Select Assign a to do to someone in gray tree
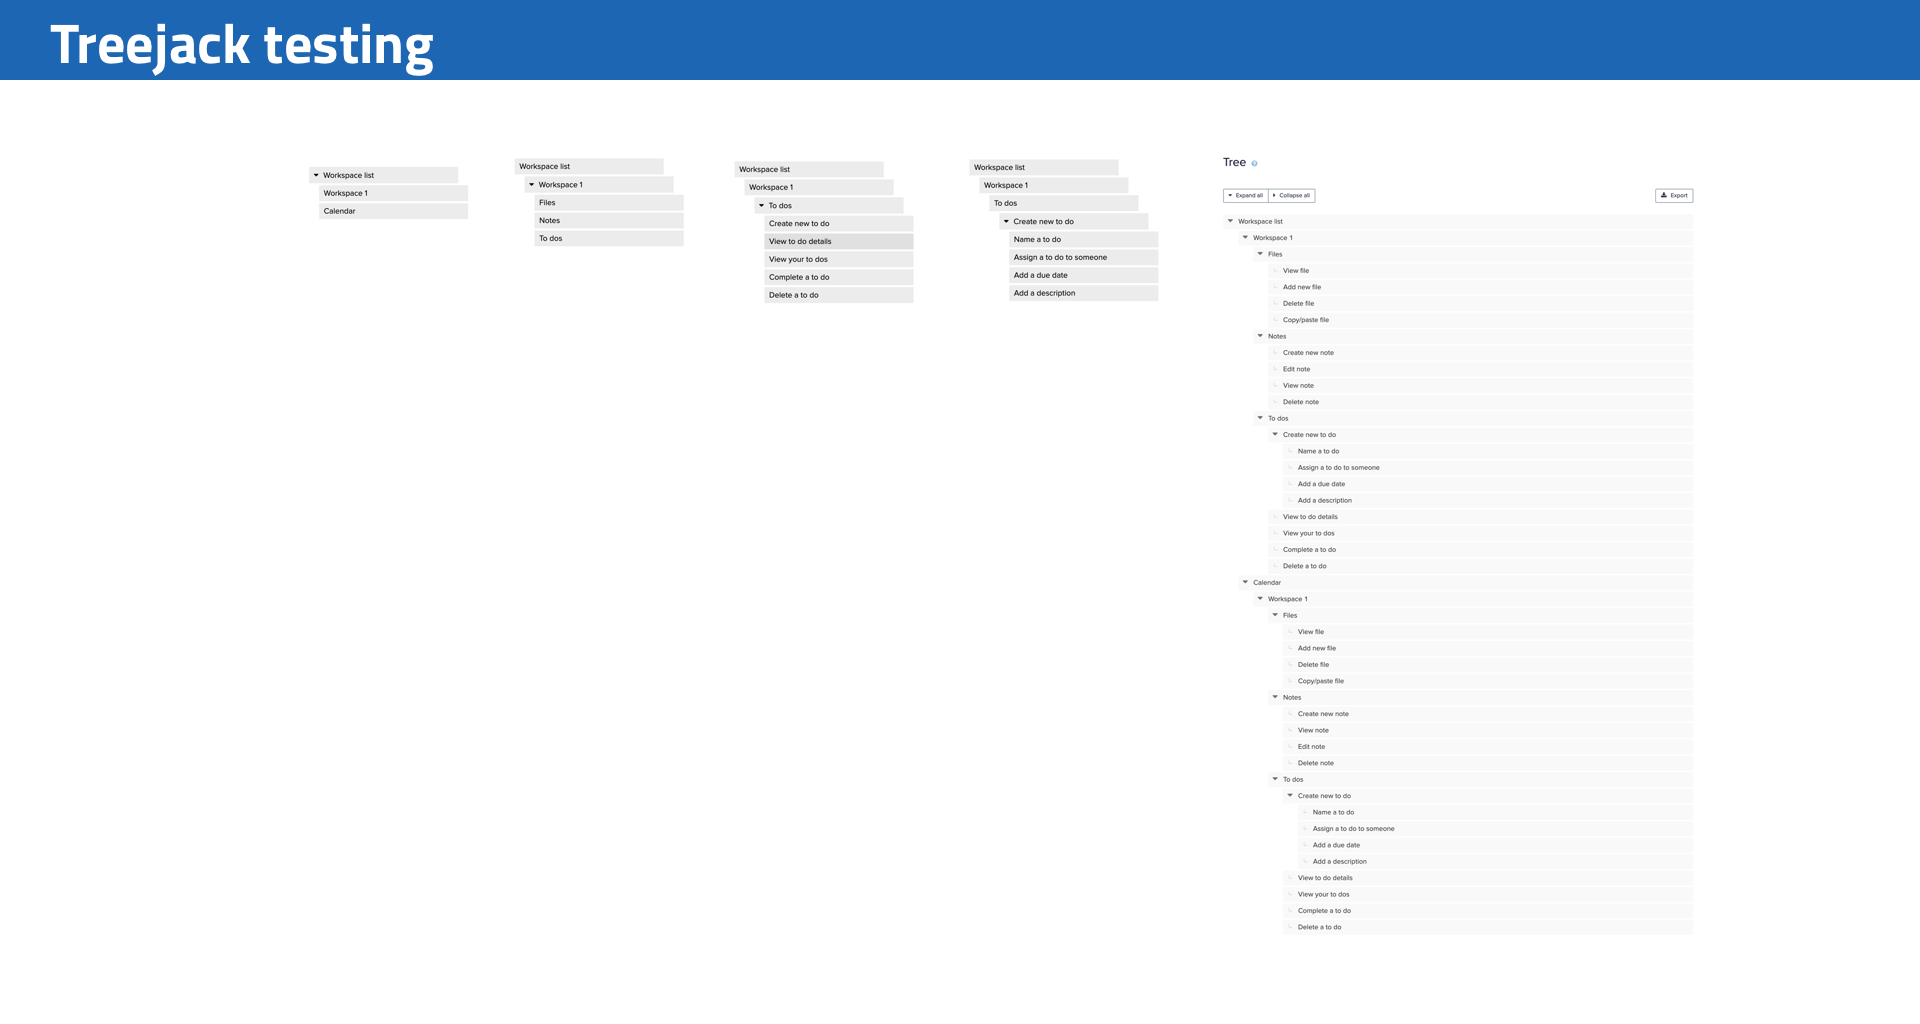1920x1024 pixels. click(x=1060, y=258)
